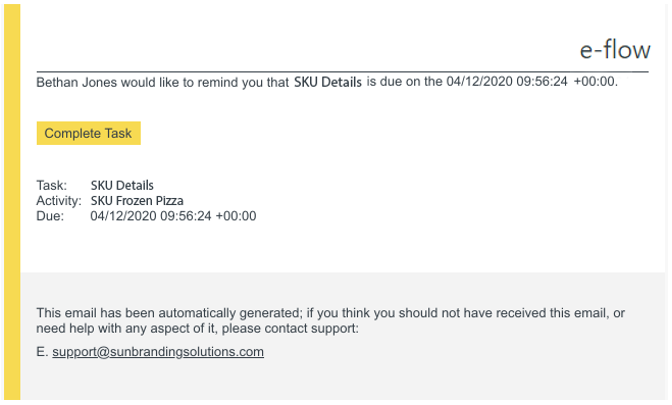
Task: Click the Activity: field label
Action: coord(59,201)
